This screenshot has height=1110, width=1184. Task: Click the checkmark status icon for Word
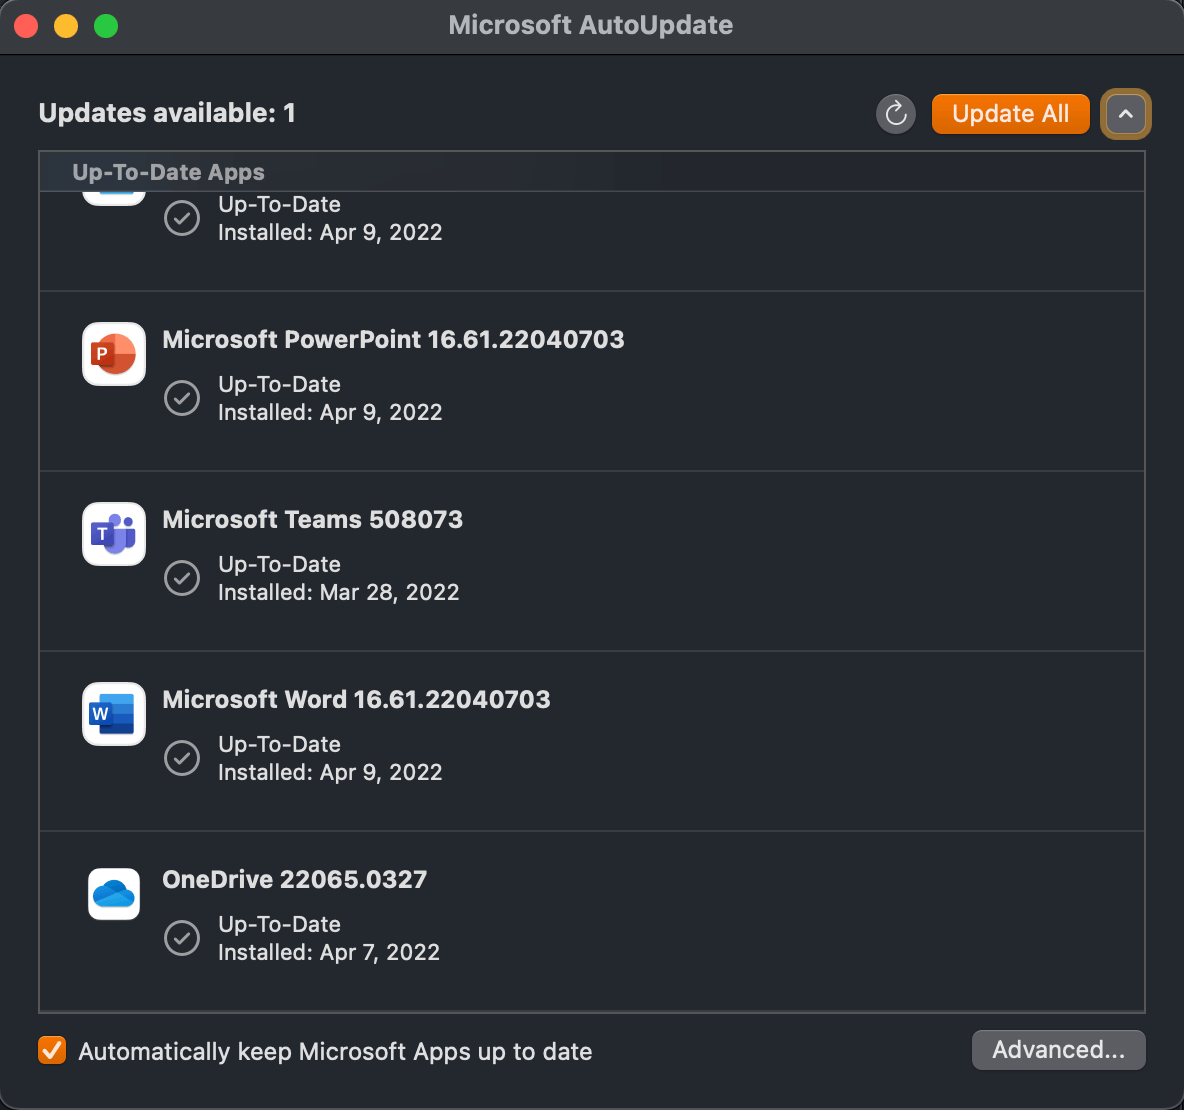(x=182, y=757)
